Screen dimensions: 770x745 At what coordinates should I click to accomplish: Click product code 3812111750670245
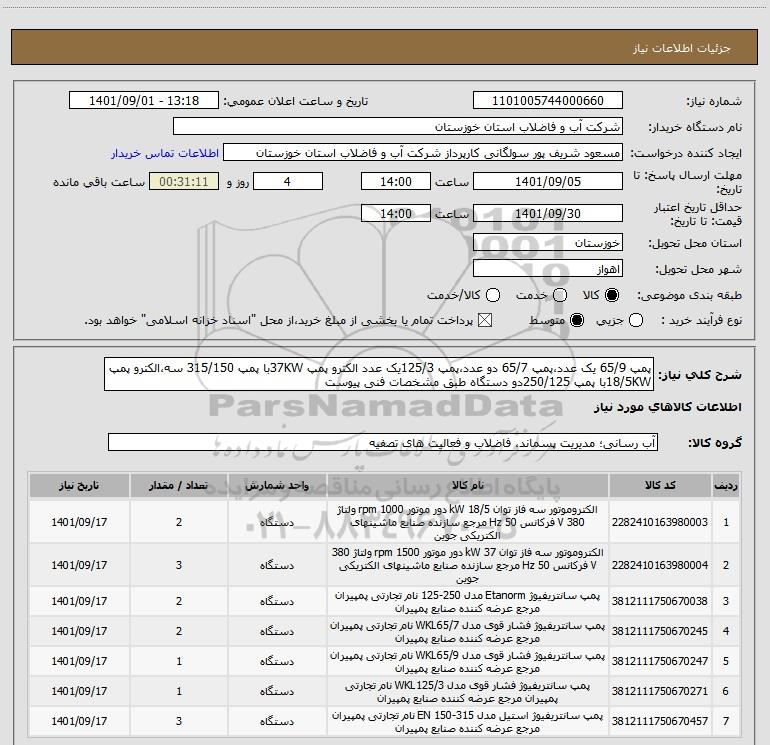coord(660,631)
